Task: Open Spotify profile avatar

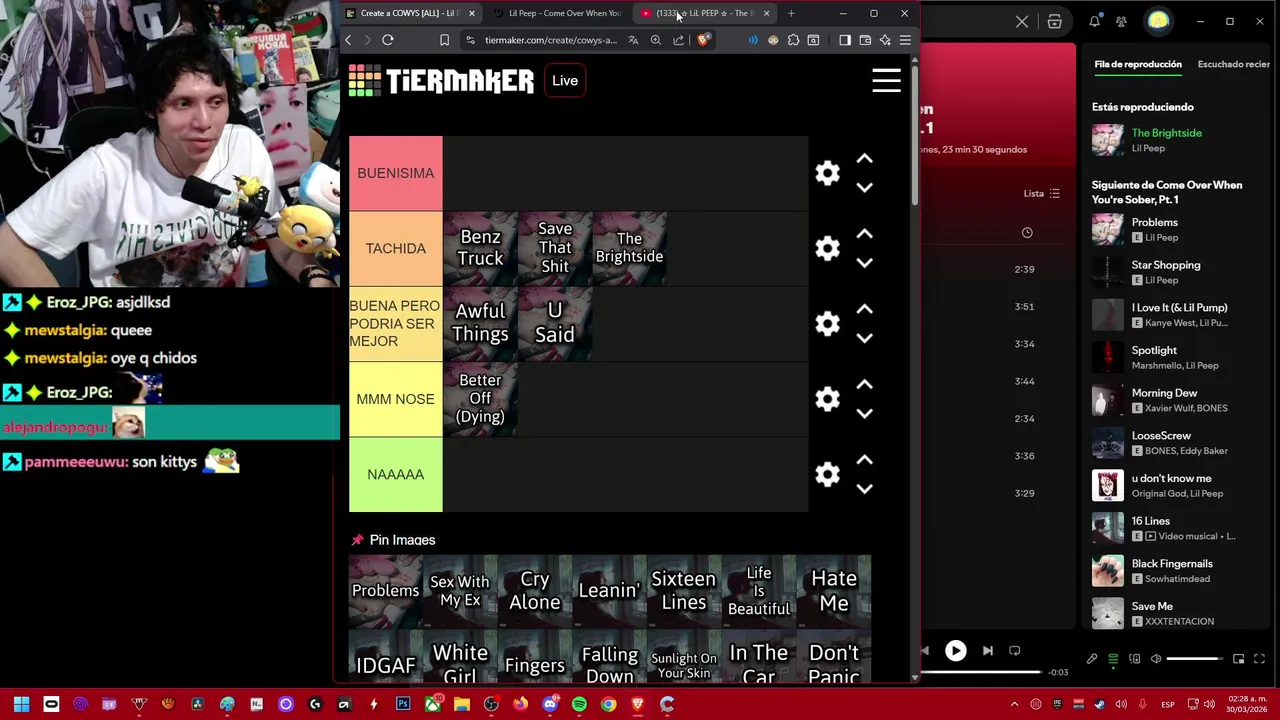Action: [1158, 21]
